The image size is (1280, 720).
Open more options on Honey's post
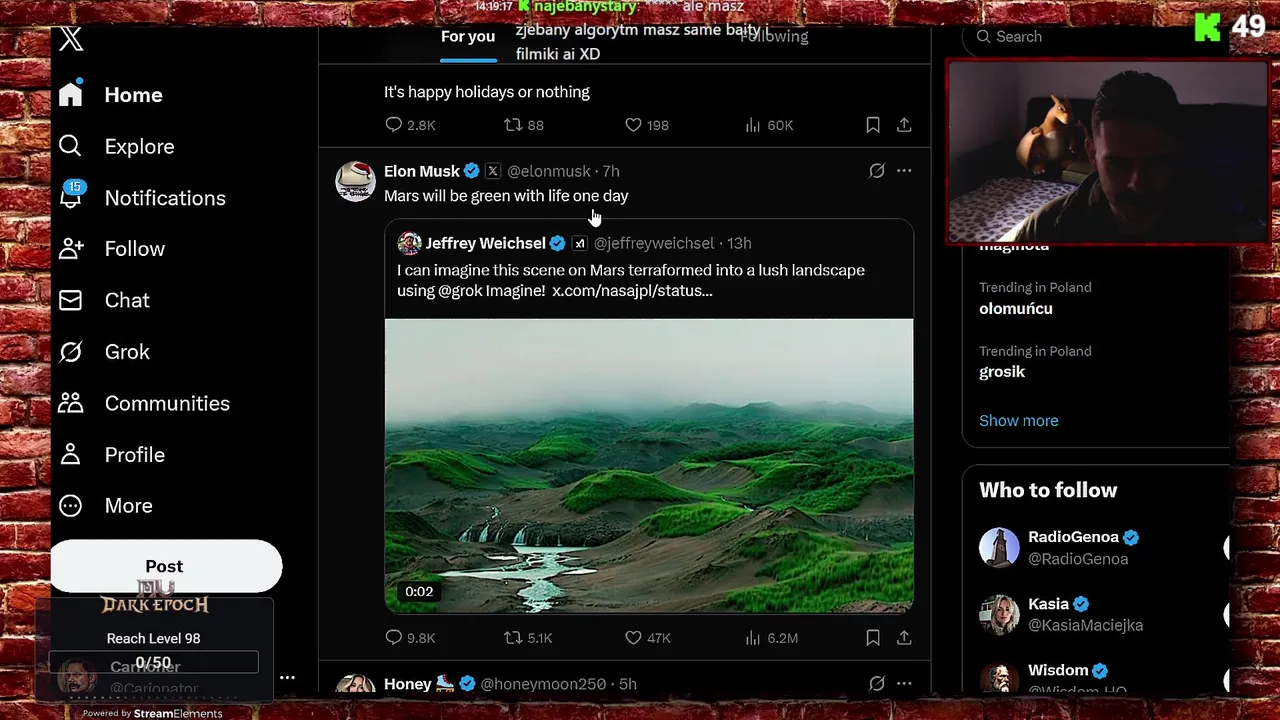(x=904, y=684)
